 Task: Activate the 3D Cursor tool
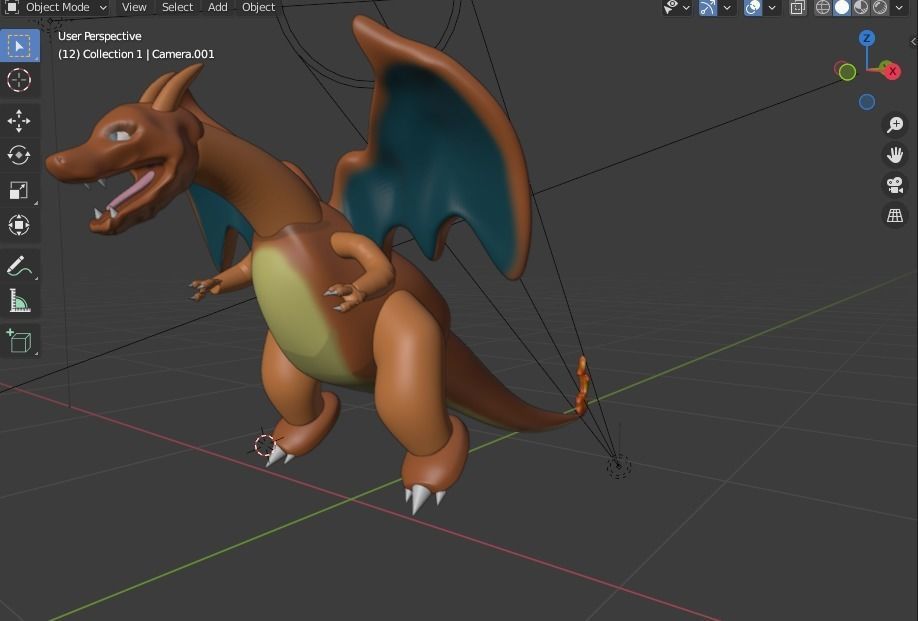(x=19, y=80)
